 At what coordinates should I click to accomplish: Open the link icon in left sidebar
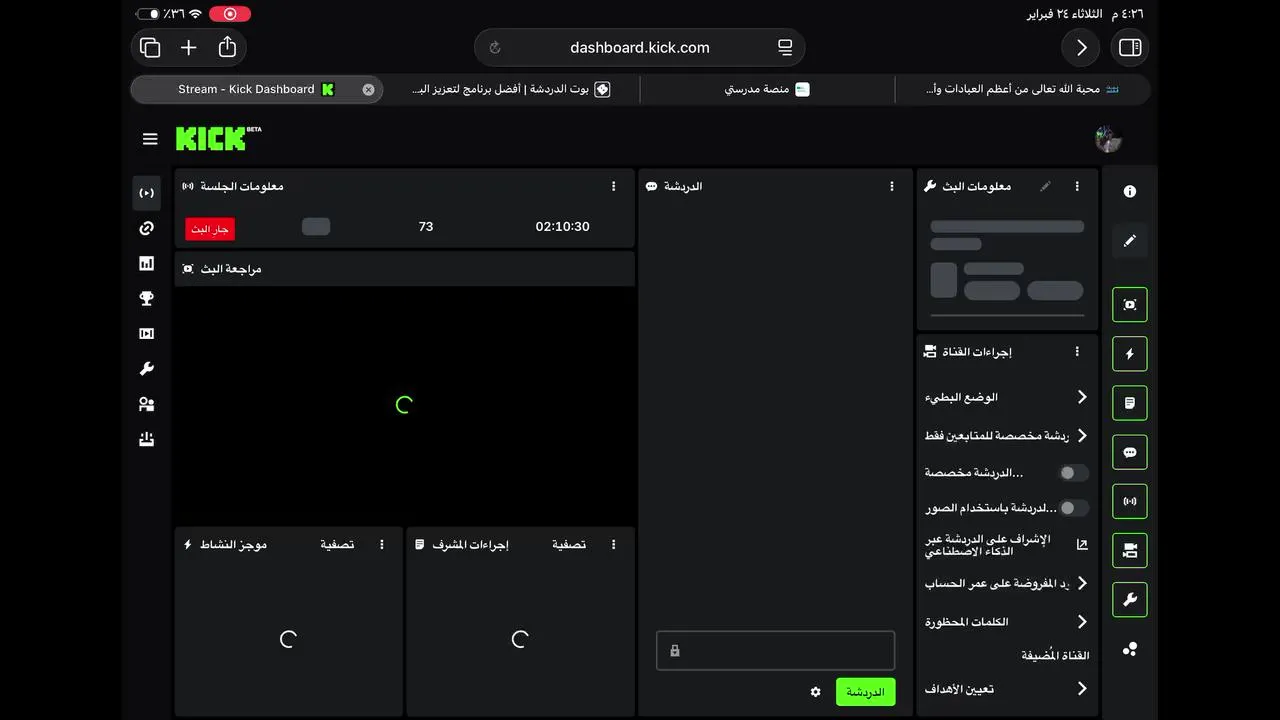[147, 228]
